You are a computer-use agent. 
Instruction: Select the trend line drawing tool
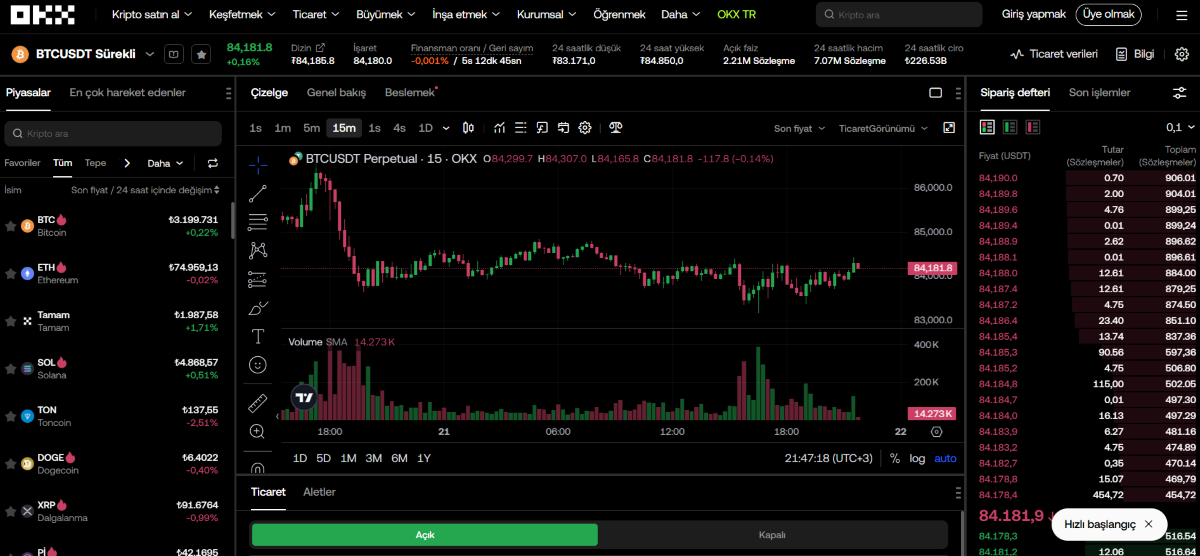[x=257, y=193]
